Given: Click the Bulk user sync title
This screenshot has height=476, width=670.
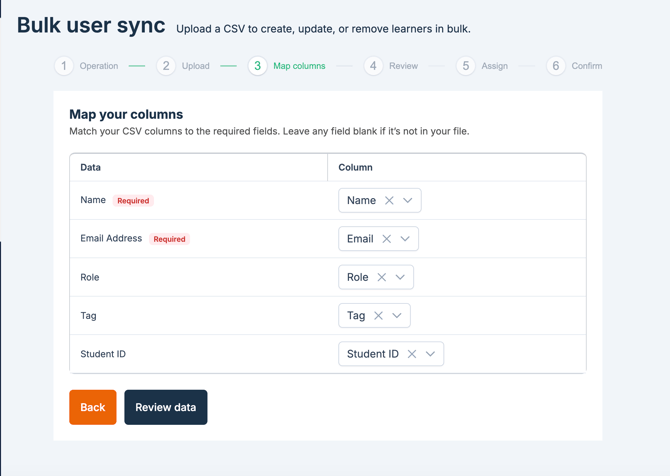Looking at the screenshot, I should click(91, 25).
